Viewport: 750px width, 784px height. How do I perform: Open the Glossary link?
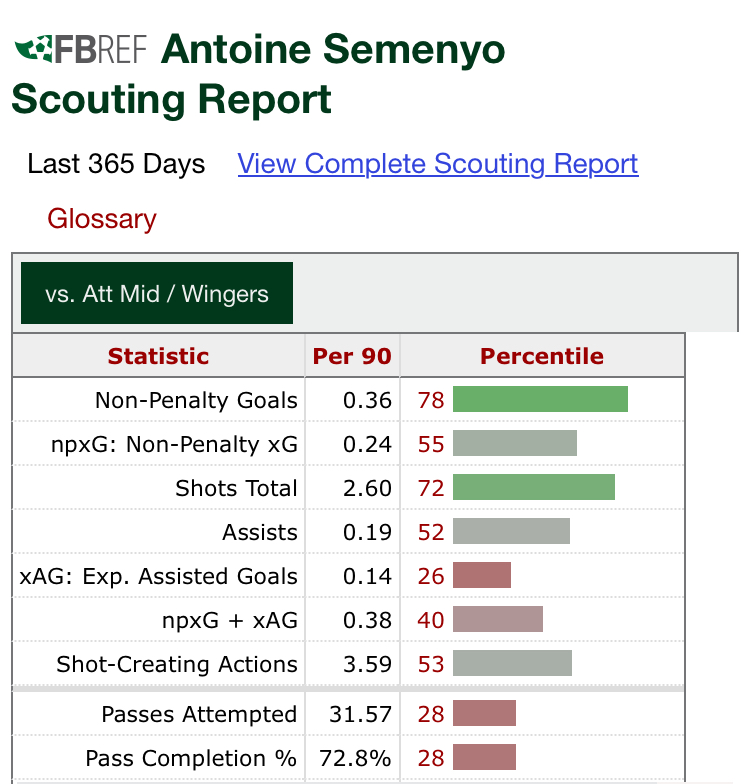102,219
